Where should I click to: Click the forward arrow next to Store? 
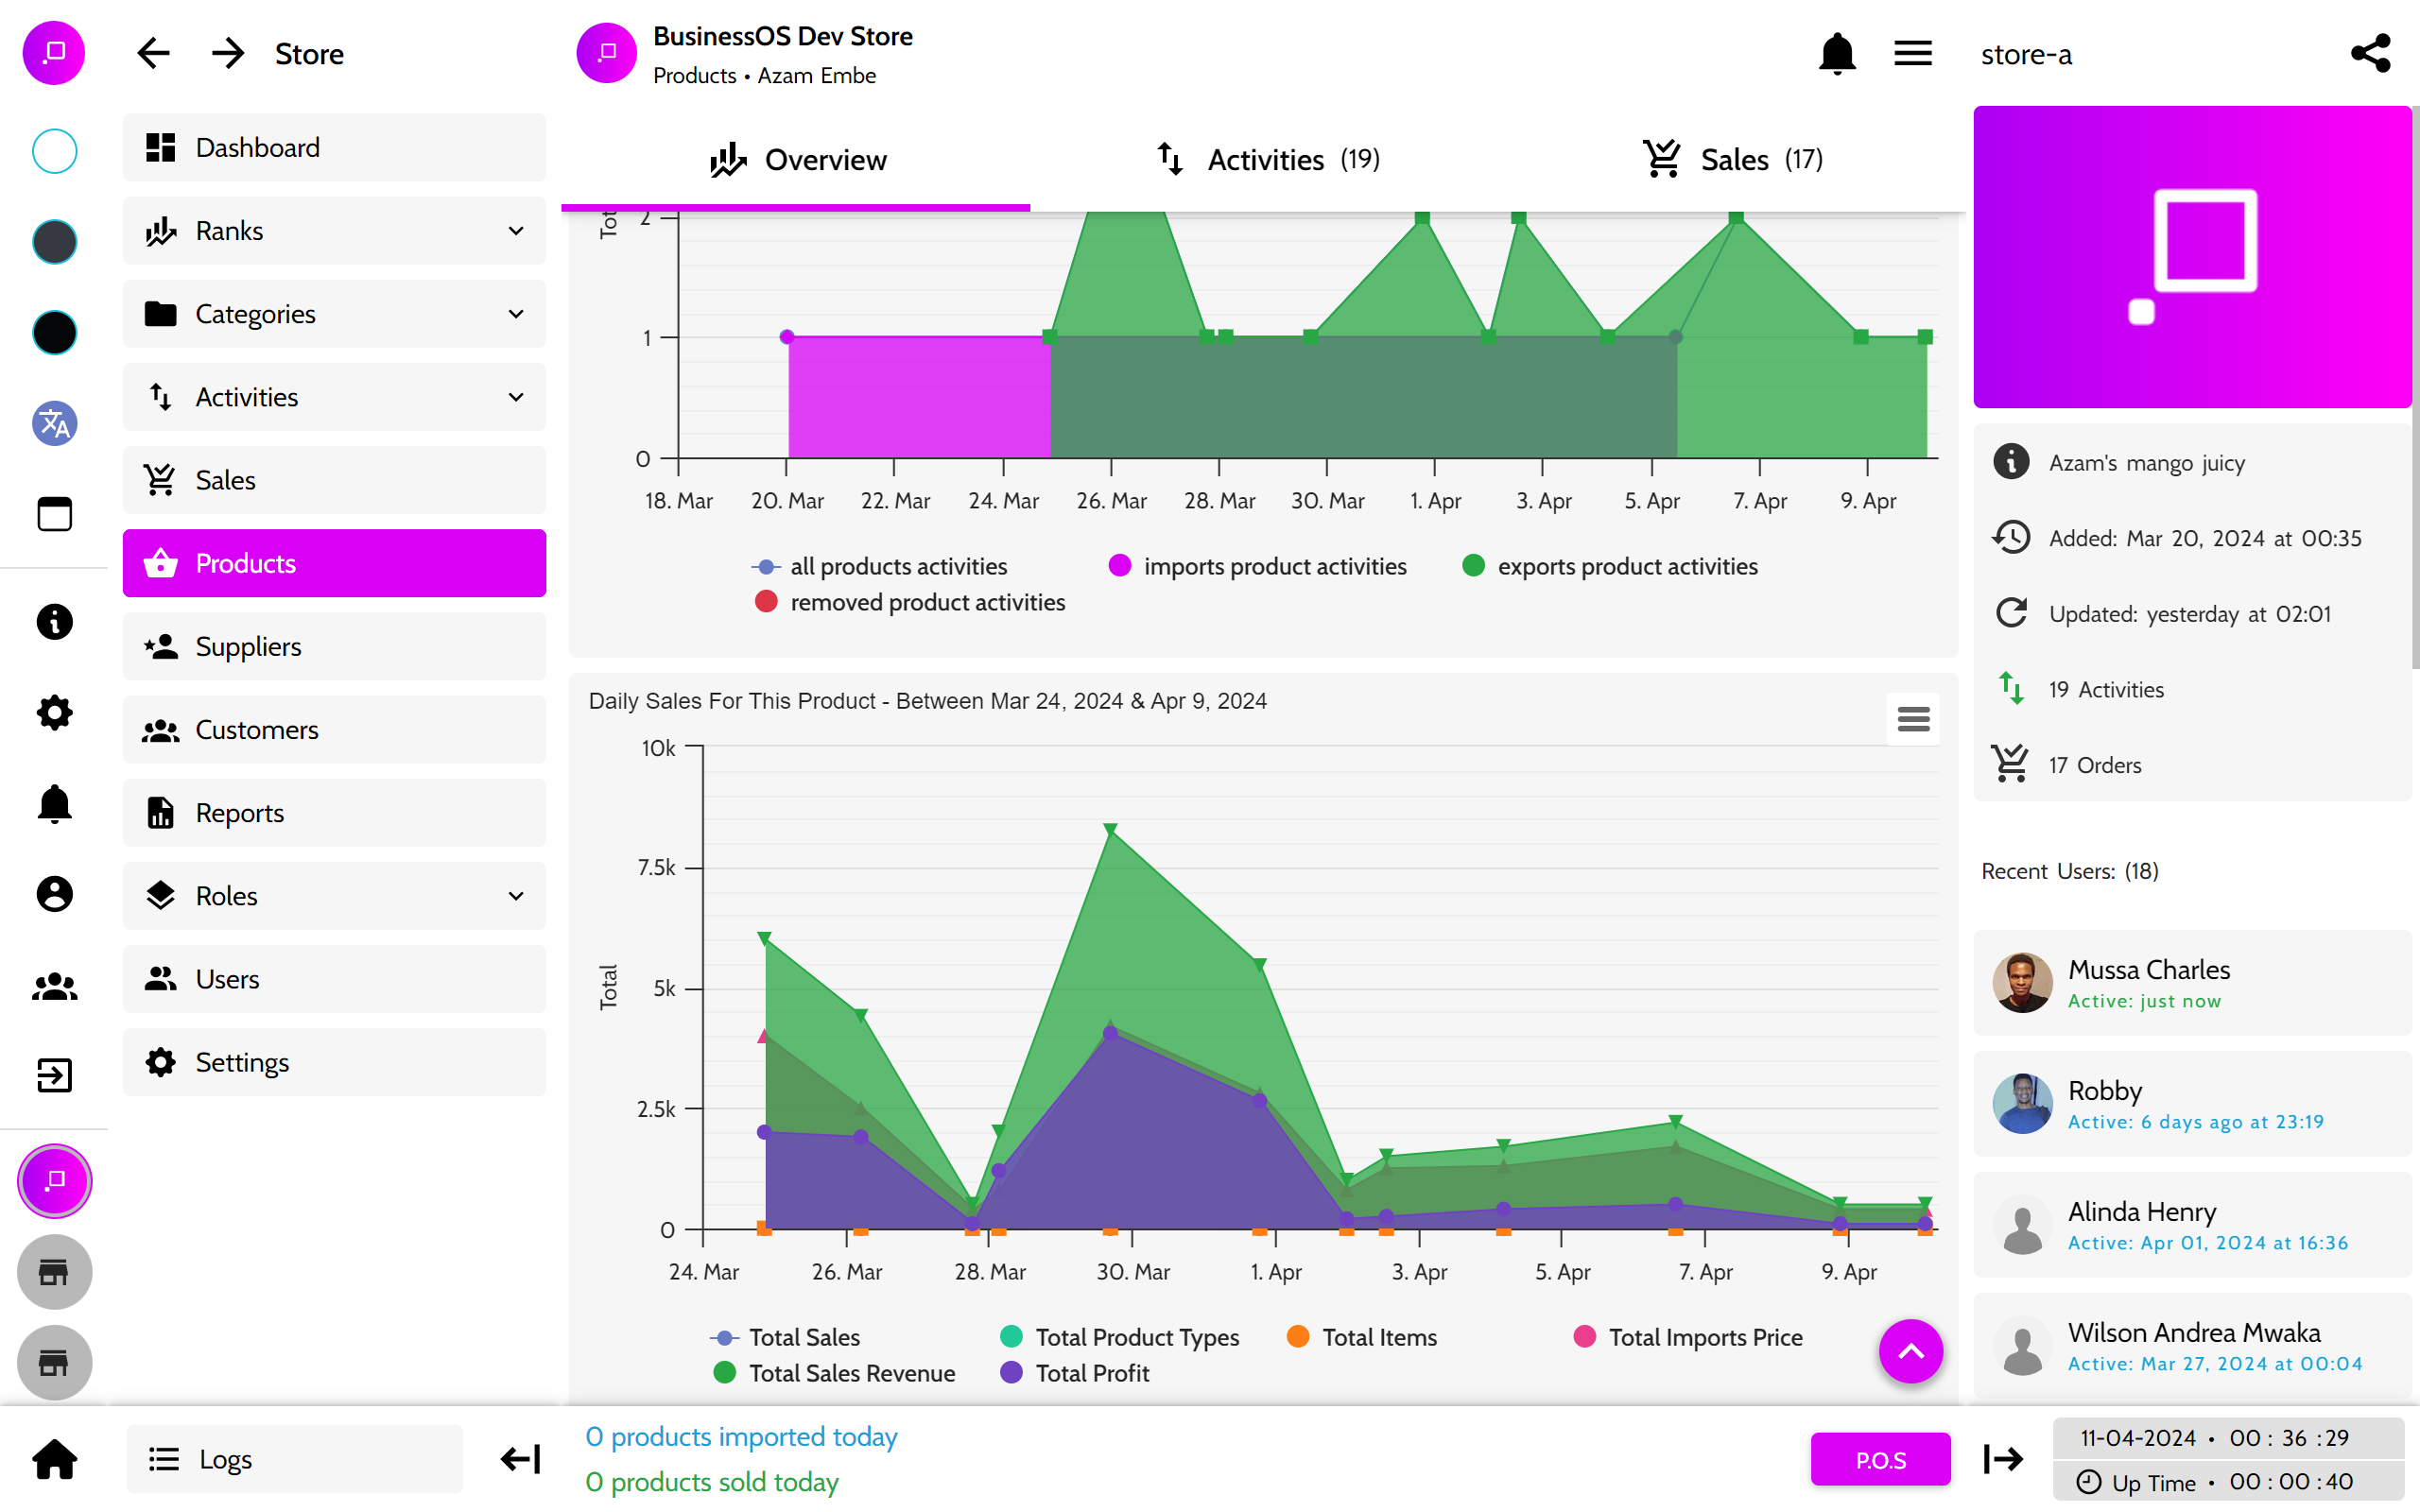click(228, 54)
